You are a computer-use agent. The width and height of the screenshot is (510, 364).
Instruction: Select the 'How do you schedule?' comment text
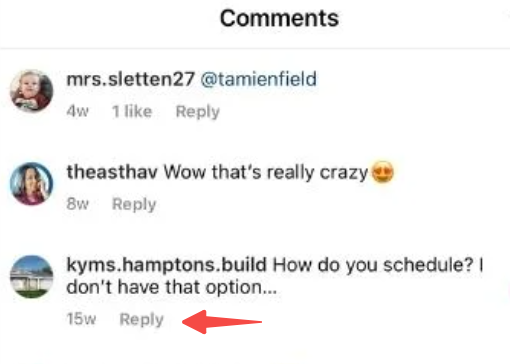(x=373, y=265)
